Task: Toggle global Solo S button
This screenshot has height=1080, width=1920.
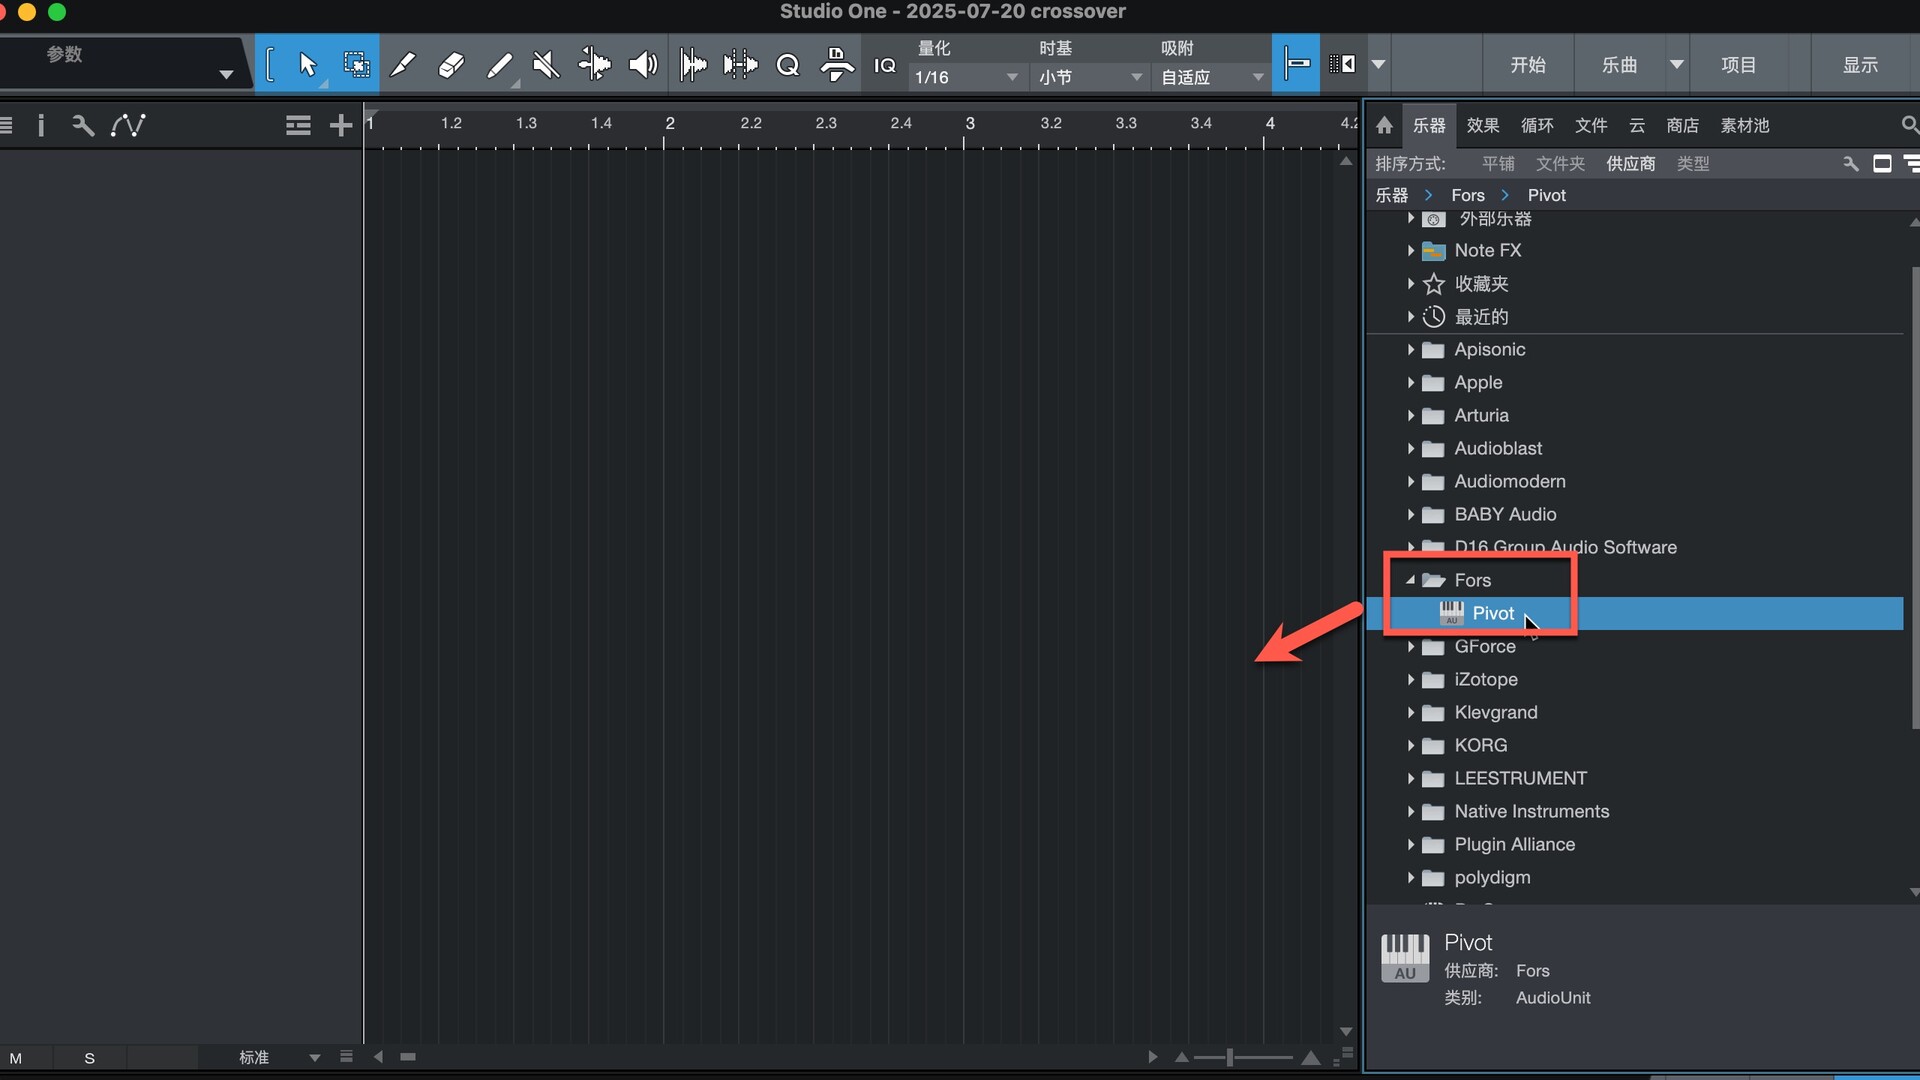Action: (x=90, y=1058)
